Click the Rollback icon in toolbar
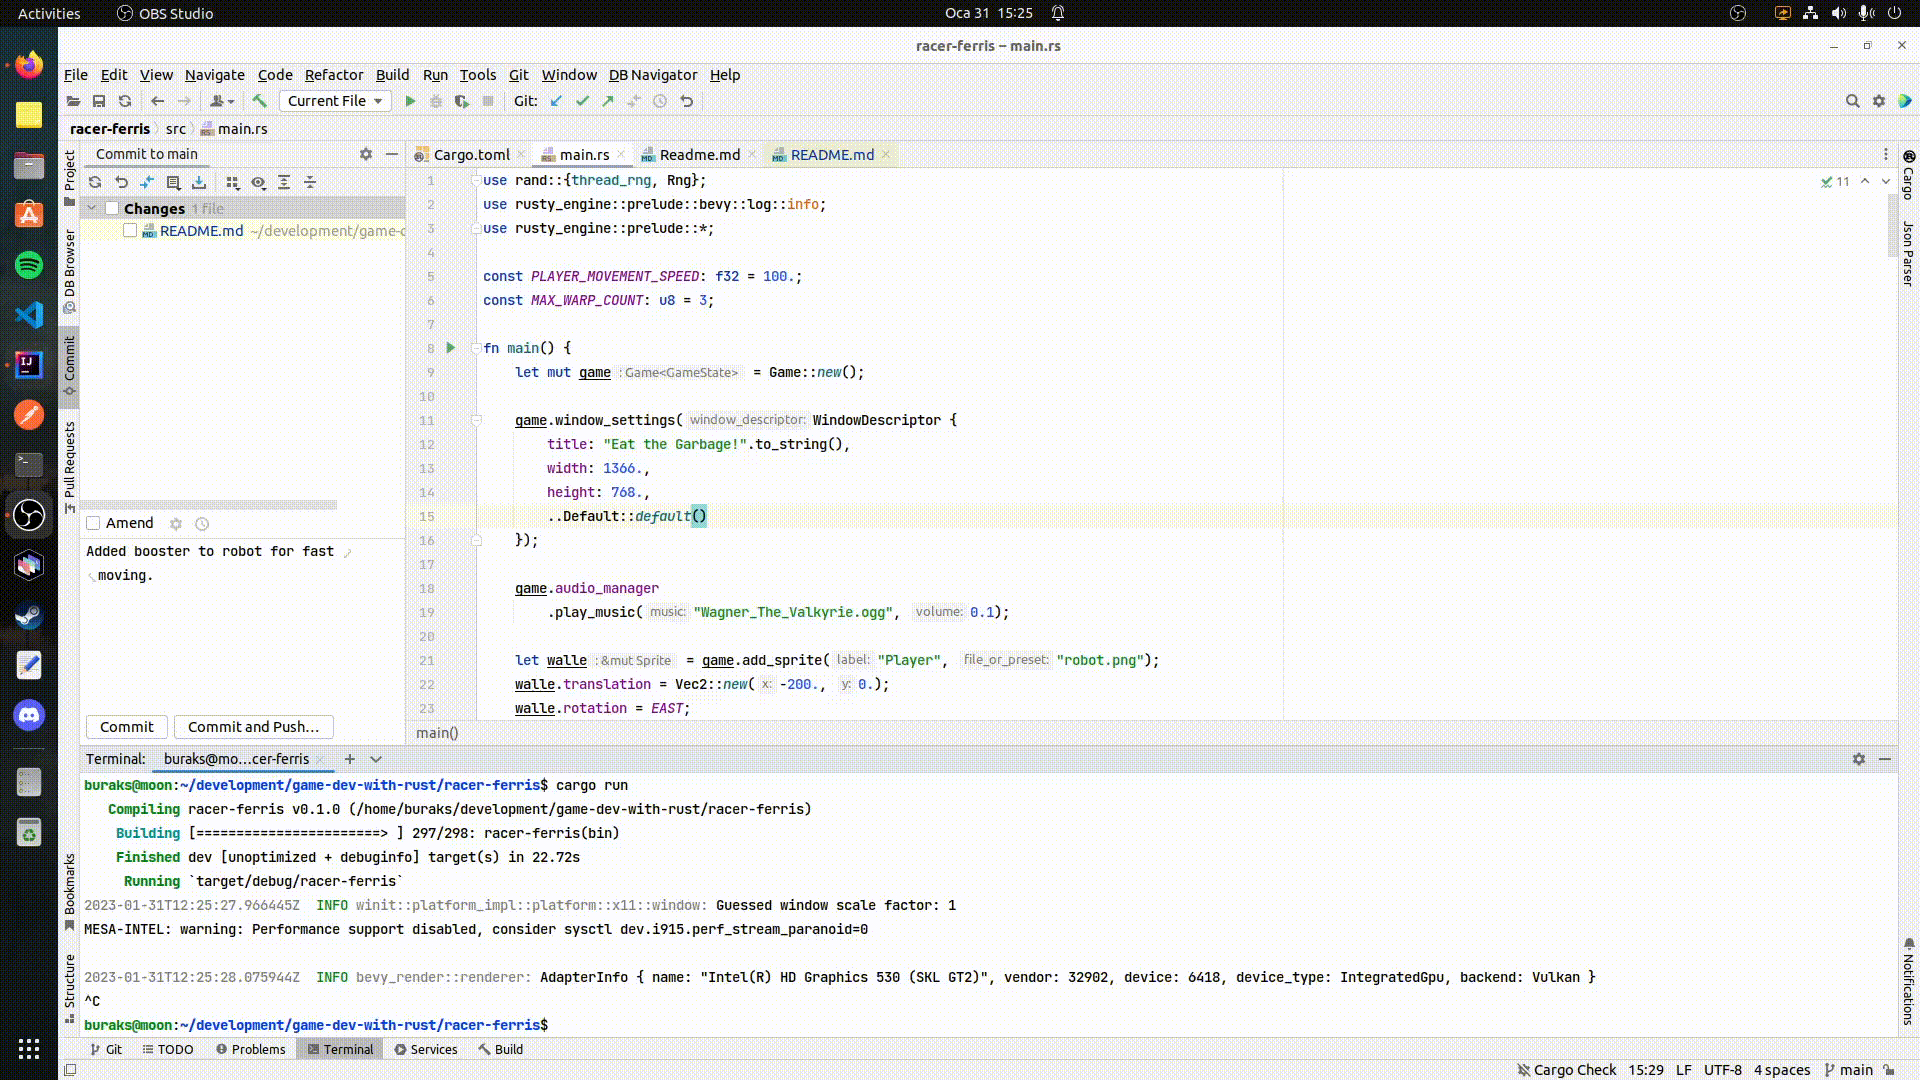 click(x=686, y=101)
